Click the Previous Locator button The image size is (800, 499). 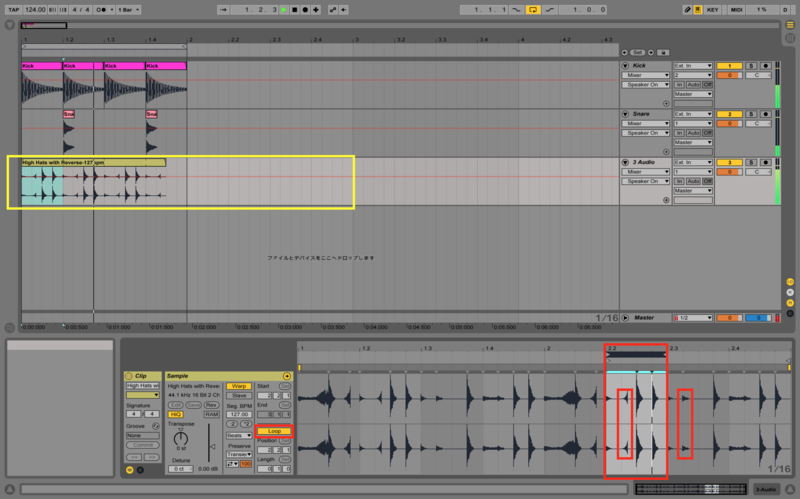pos(624,53)
